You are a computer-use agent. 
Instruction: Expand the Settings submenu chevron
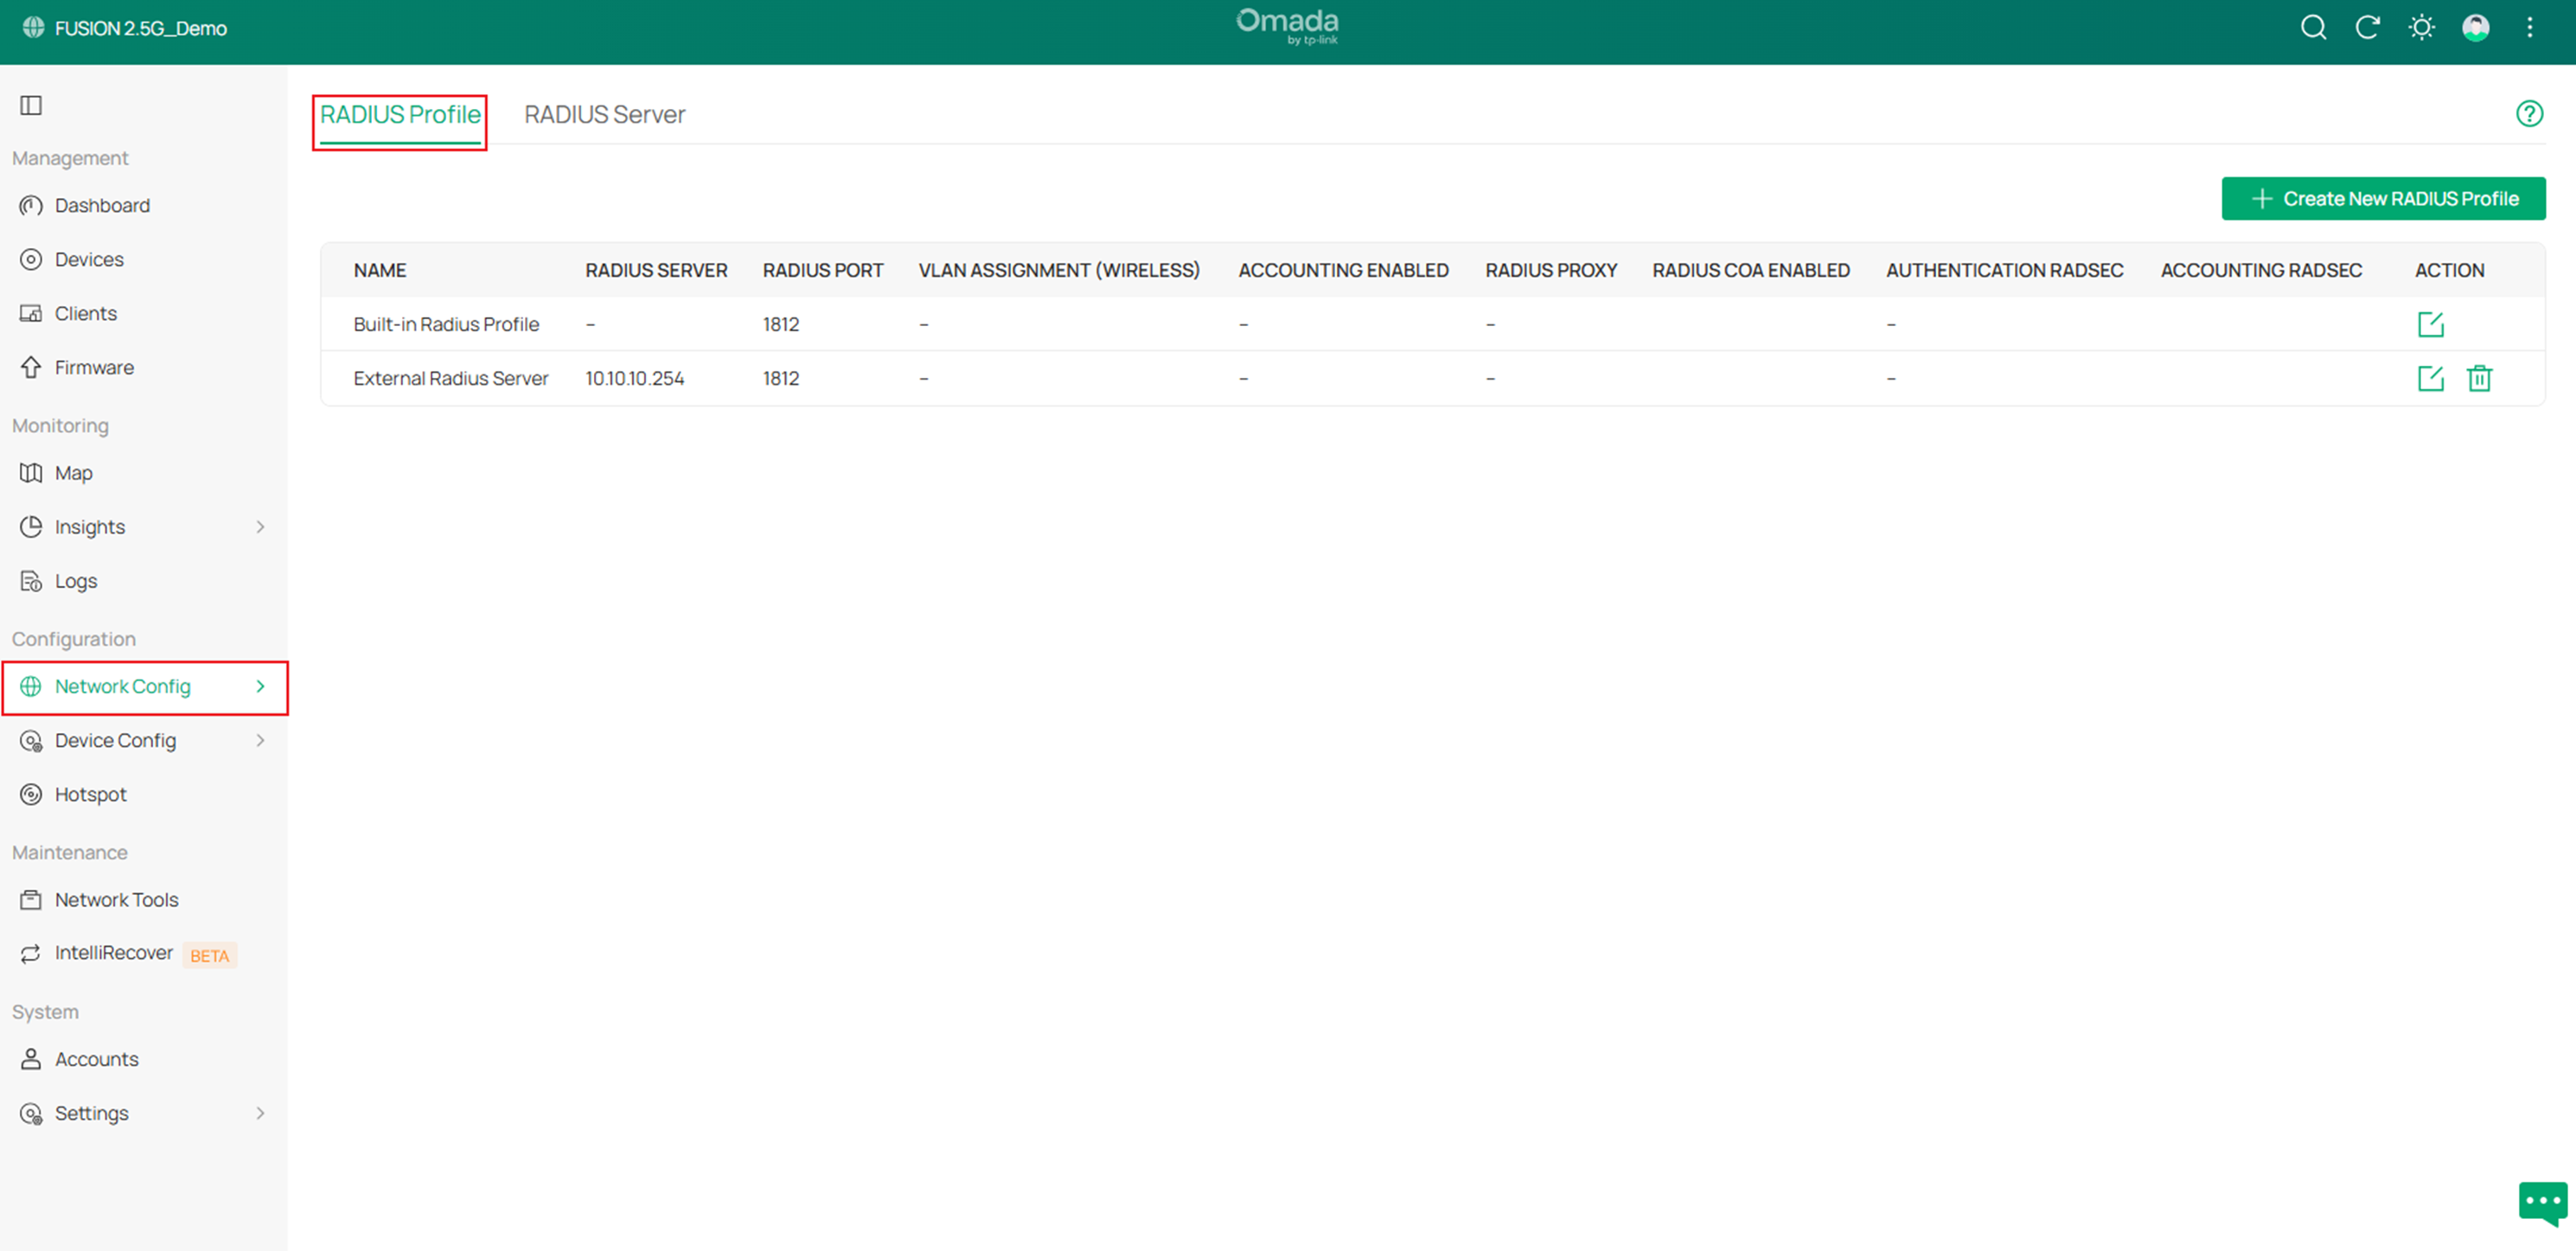pyautogui.click(x=260, y=1113)
